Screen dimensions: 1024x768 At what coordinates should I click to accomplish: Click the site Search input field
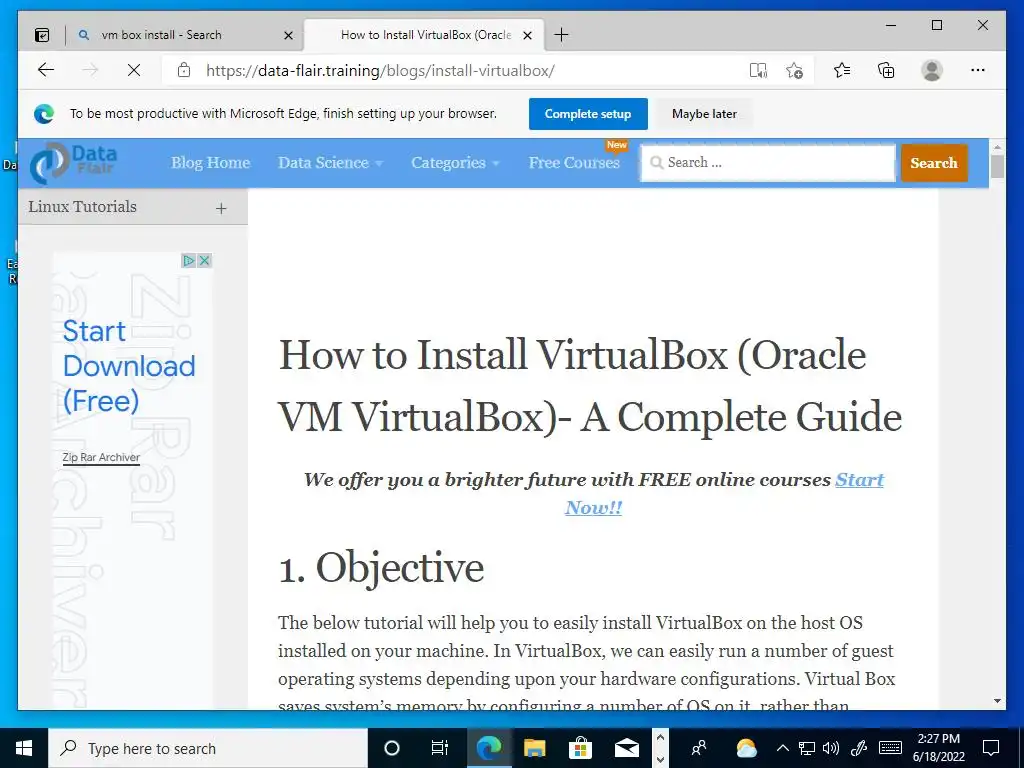768,163
